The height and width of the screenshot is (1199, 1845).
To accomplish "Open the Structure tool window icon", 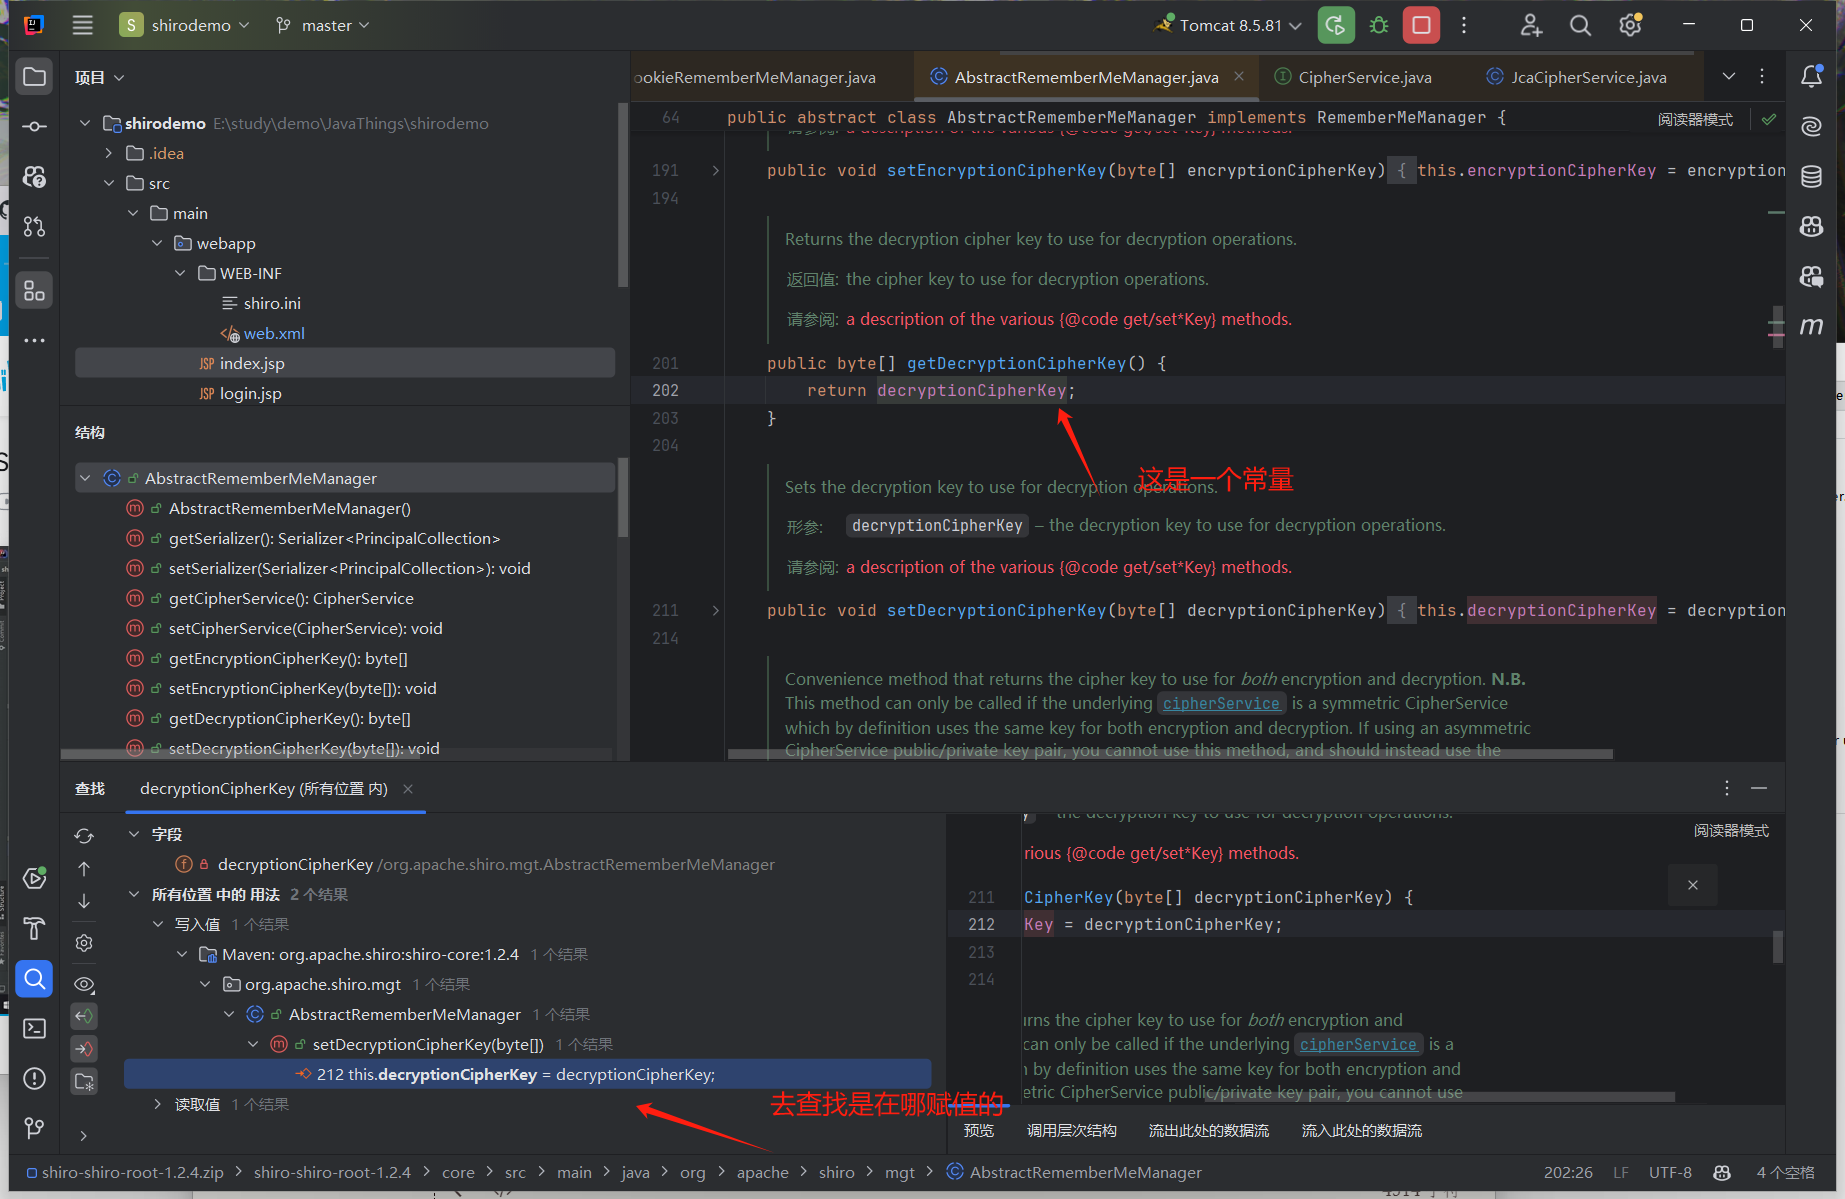I will pyautogui.click(x=34, y=291).
